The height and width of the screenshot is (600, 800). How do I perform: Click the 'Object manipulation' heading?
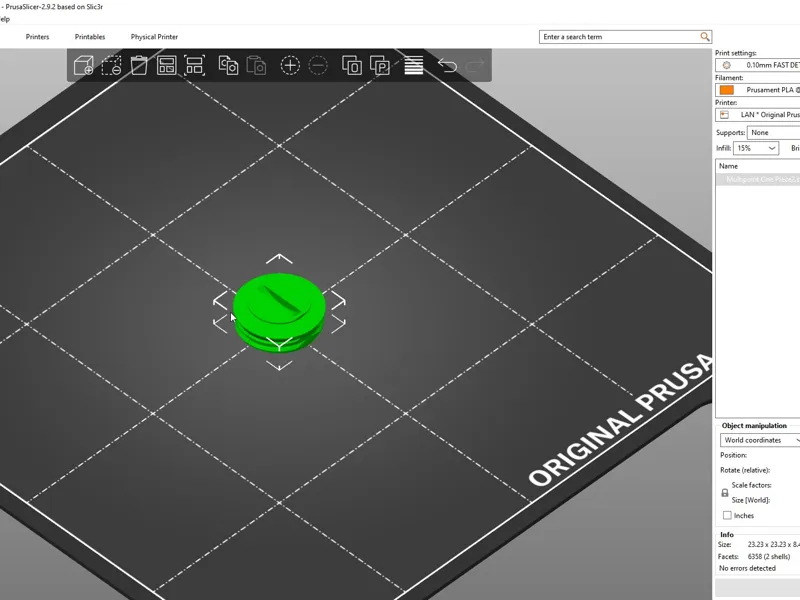754,426
